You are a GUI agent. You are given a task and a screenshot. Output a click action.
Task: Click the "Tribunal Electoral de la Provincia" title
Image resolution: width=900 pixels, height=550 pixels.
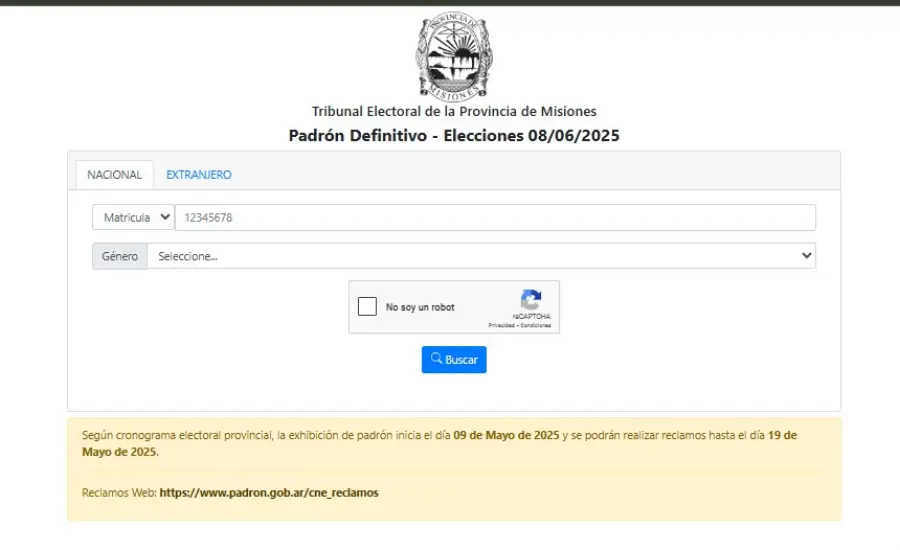tap(454, 111)
